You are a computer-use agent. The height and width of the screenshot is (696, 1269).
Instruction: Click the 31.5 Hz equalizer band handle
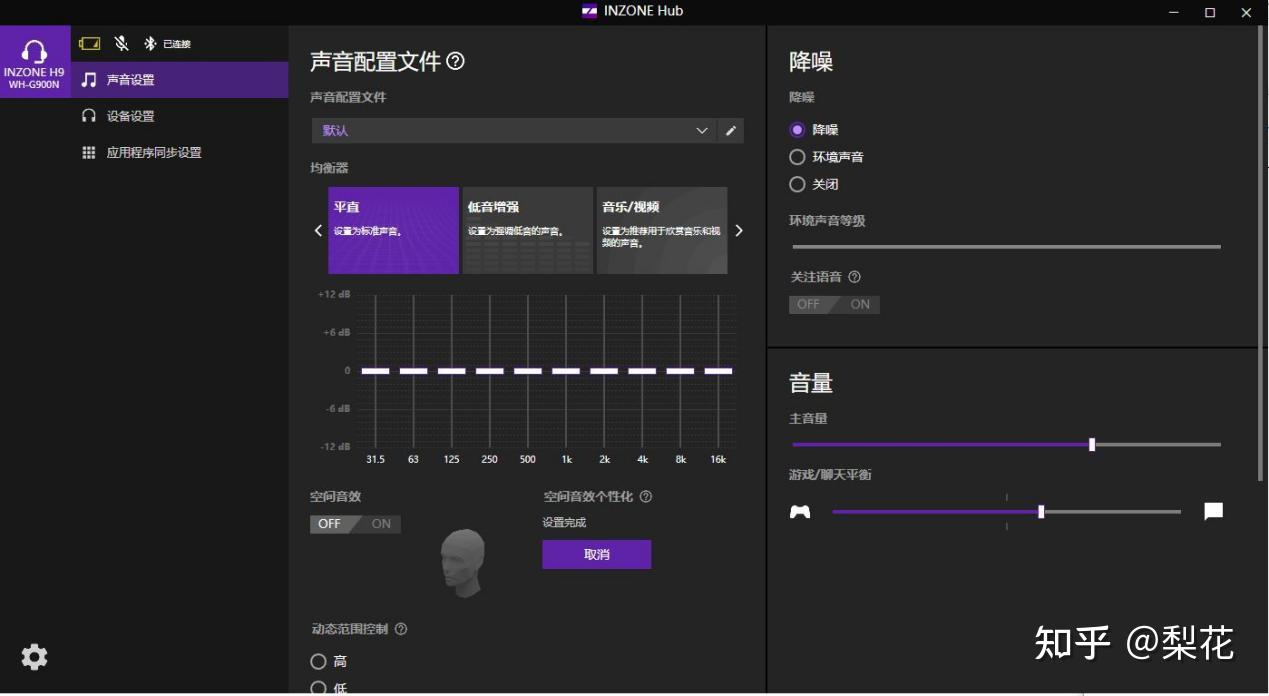pyautogui.click(x=375, y=371)
